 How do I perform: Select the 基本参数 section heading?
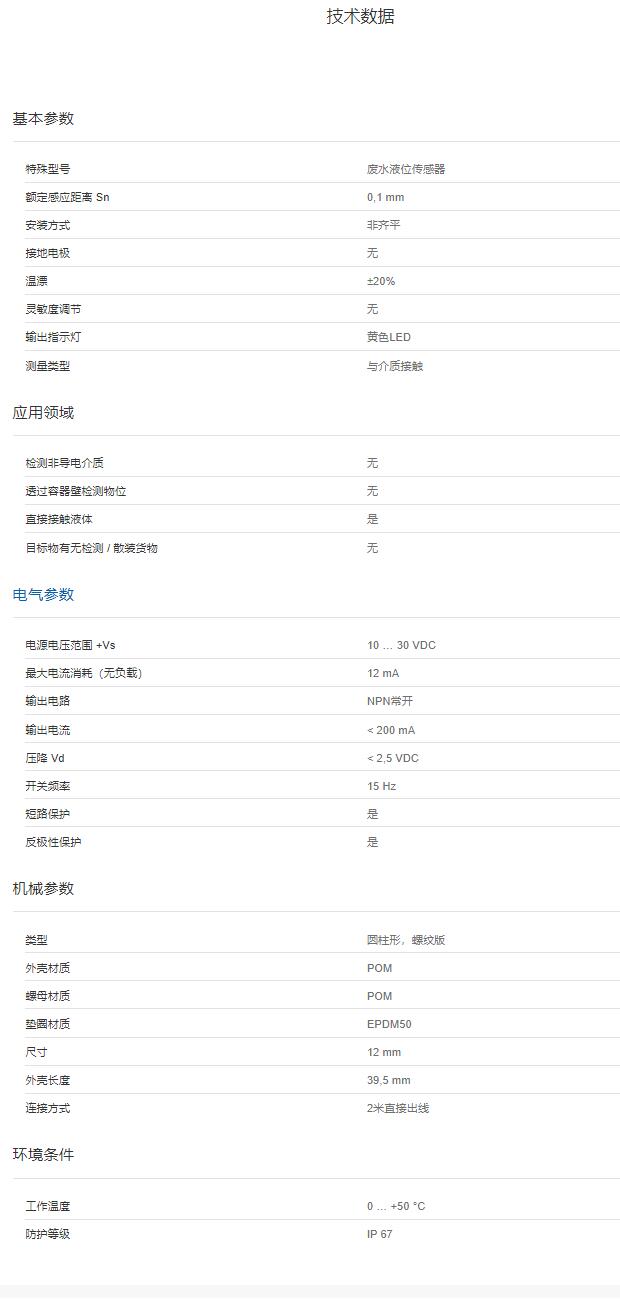point(43,119)
